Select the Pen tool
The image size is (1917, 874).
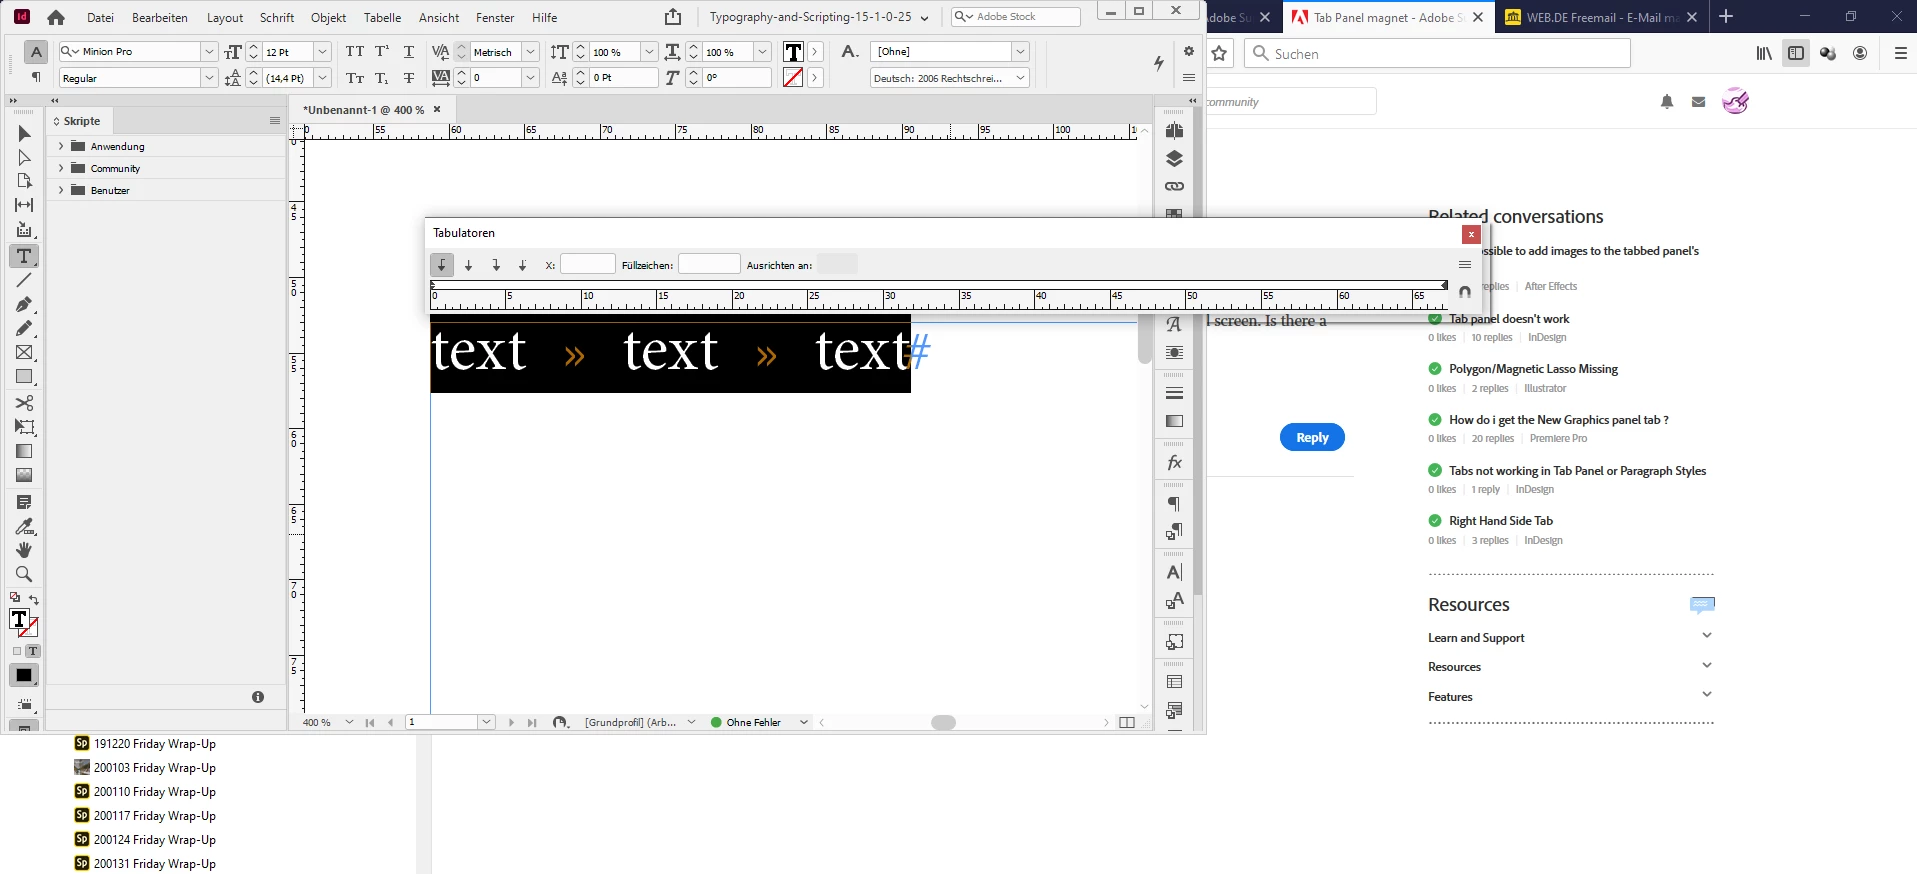[24, 304]
